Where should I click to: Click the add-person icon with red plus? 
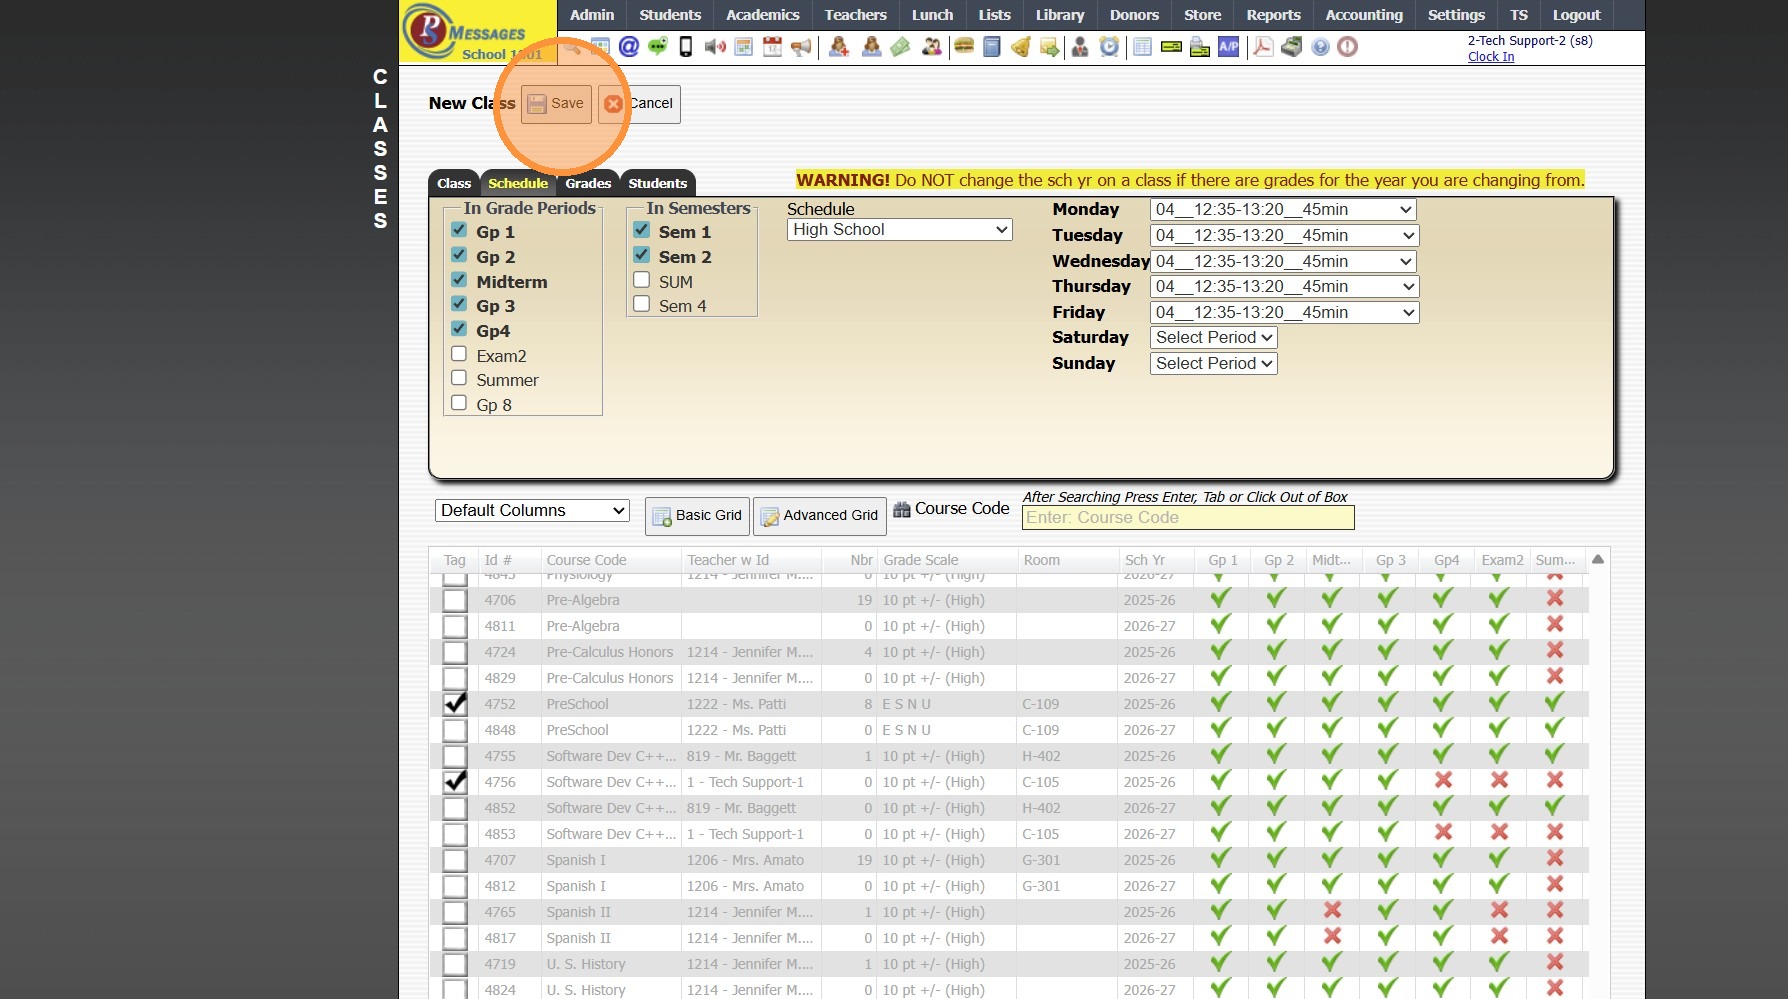point(839,46)
